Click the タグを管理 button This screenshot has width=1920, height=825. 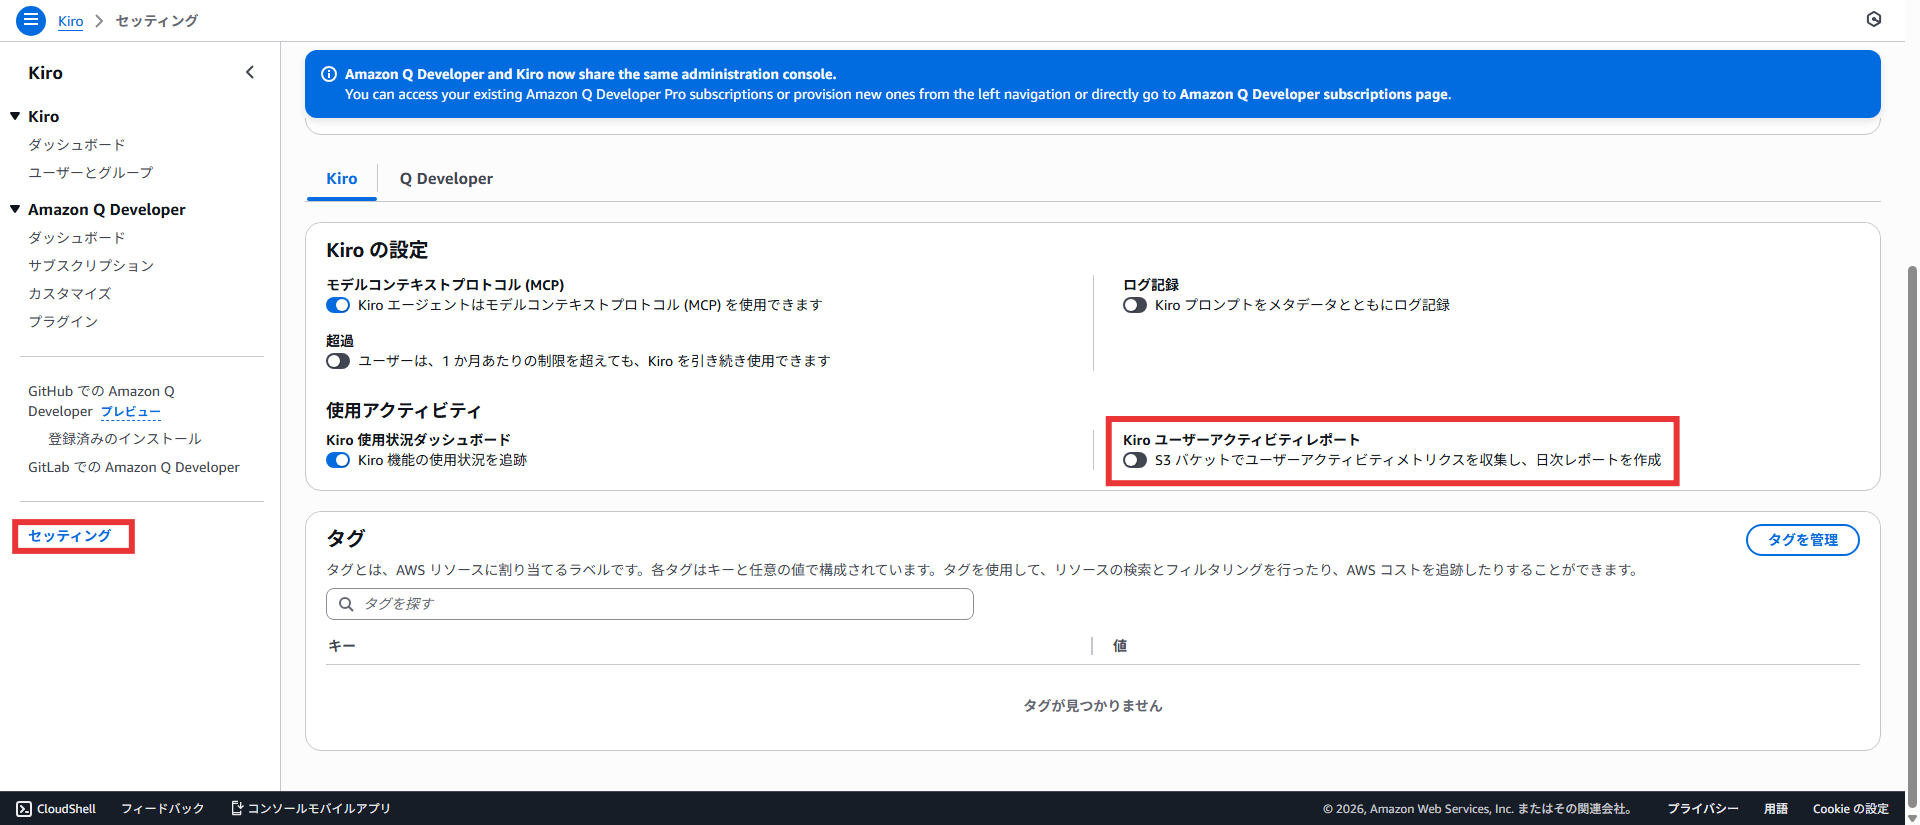(x=1802, y=540)
